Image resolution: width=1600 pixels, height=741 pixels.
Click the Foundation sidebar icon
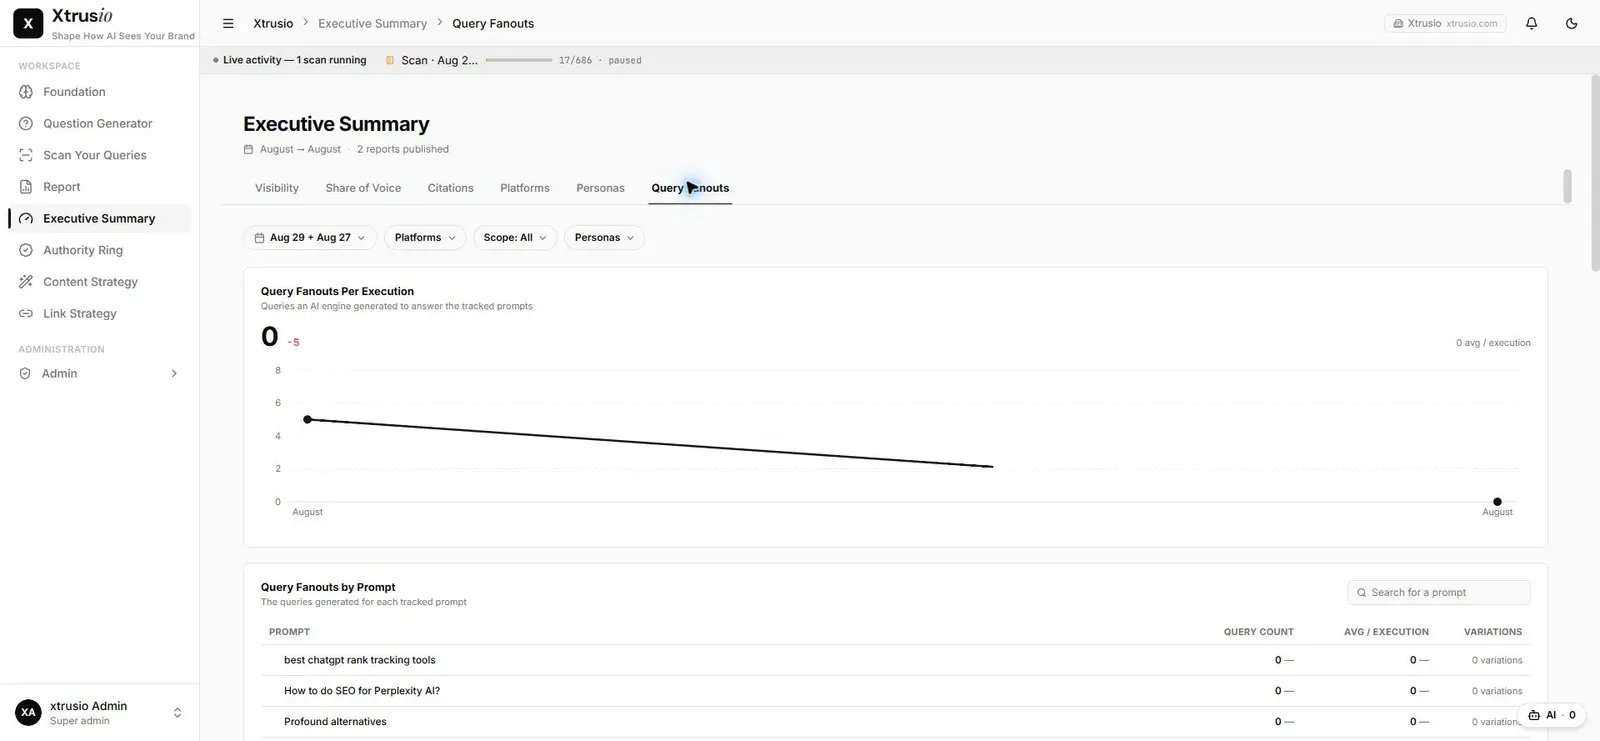pos(26,92)
